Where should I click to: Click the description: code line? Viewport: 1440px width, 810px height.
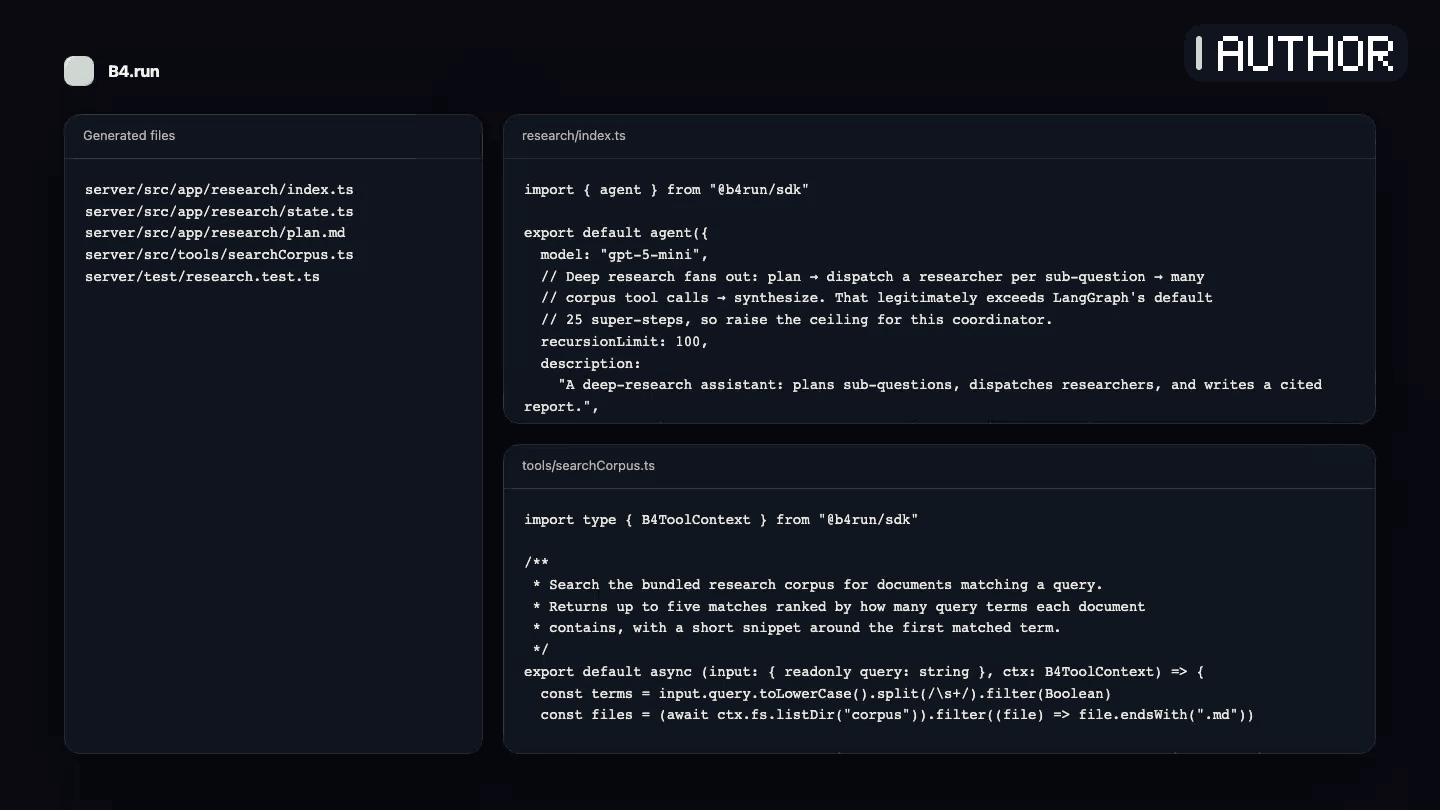pos(590,363)
